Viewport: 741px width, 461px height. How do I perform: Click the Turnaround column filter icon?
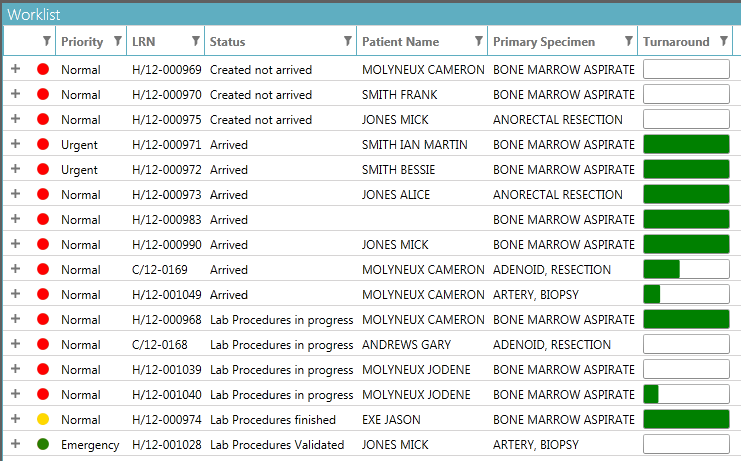click(x=723, y=41)
